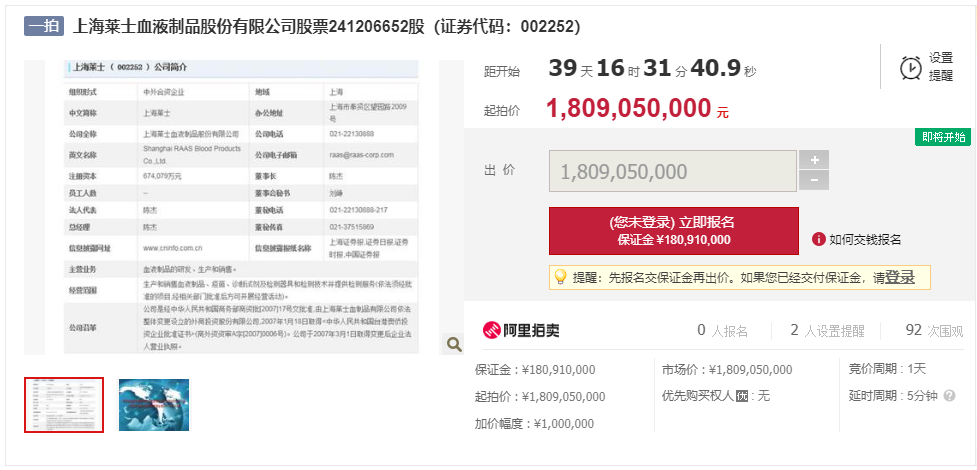977x470 pixels.
Task: Click 设置提醒 text
Action: tap(941, 67)
